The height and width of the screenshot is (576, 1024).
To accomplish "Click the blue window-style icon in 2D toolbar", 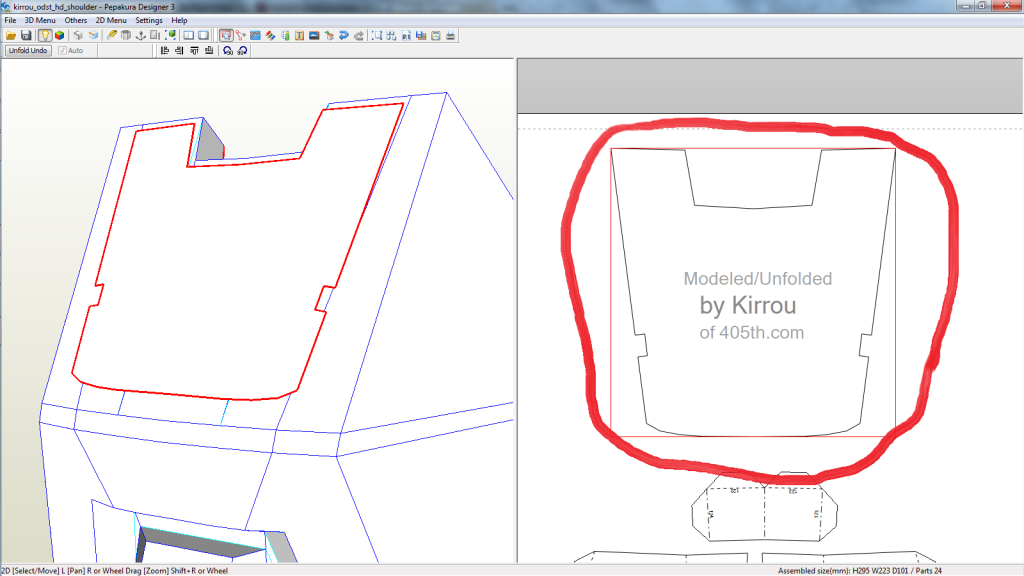I will click(x=255, y=35).
